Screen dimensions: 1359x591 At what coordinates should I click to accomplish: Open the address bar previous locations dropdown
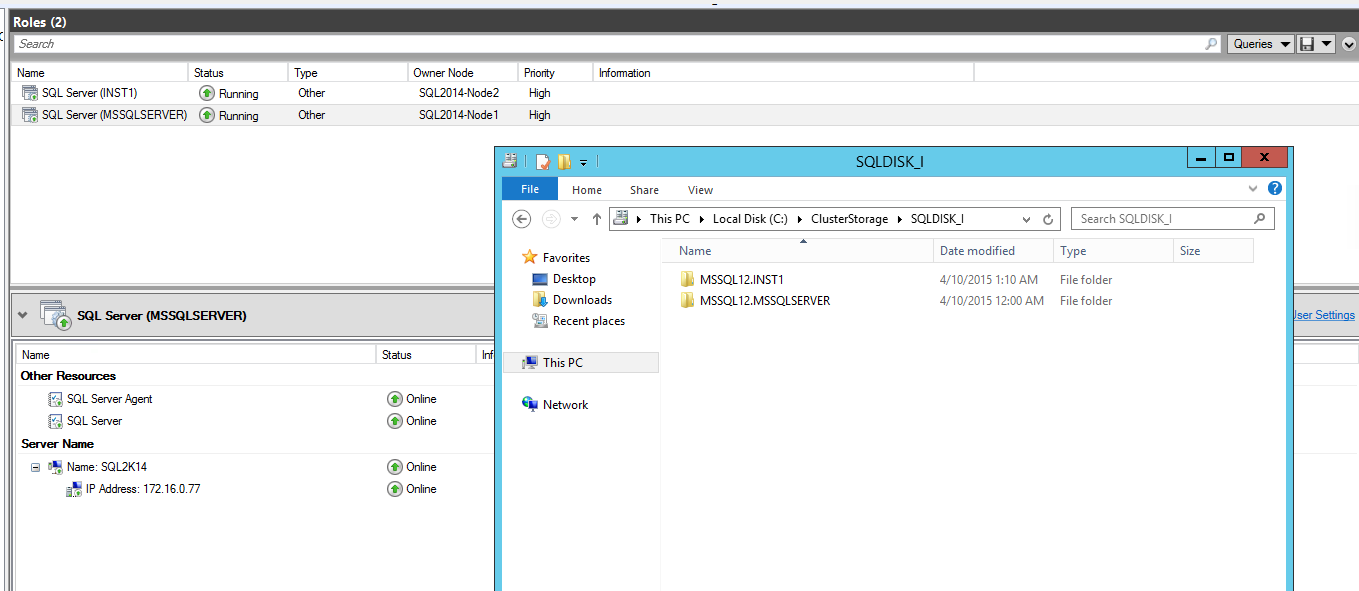point(1026,219)
